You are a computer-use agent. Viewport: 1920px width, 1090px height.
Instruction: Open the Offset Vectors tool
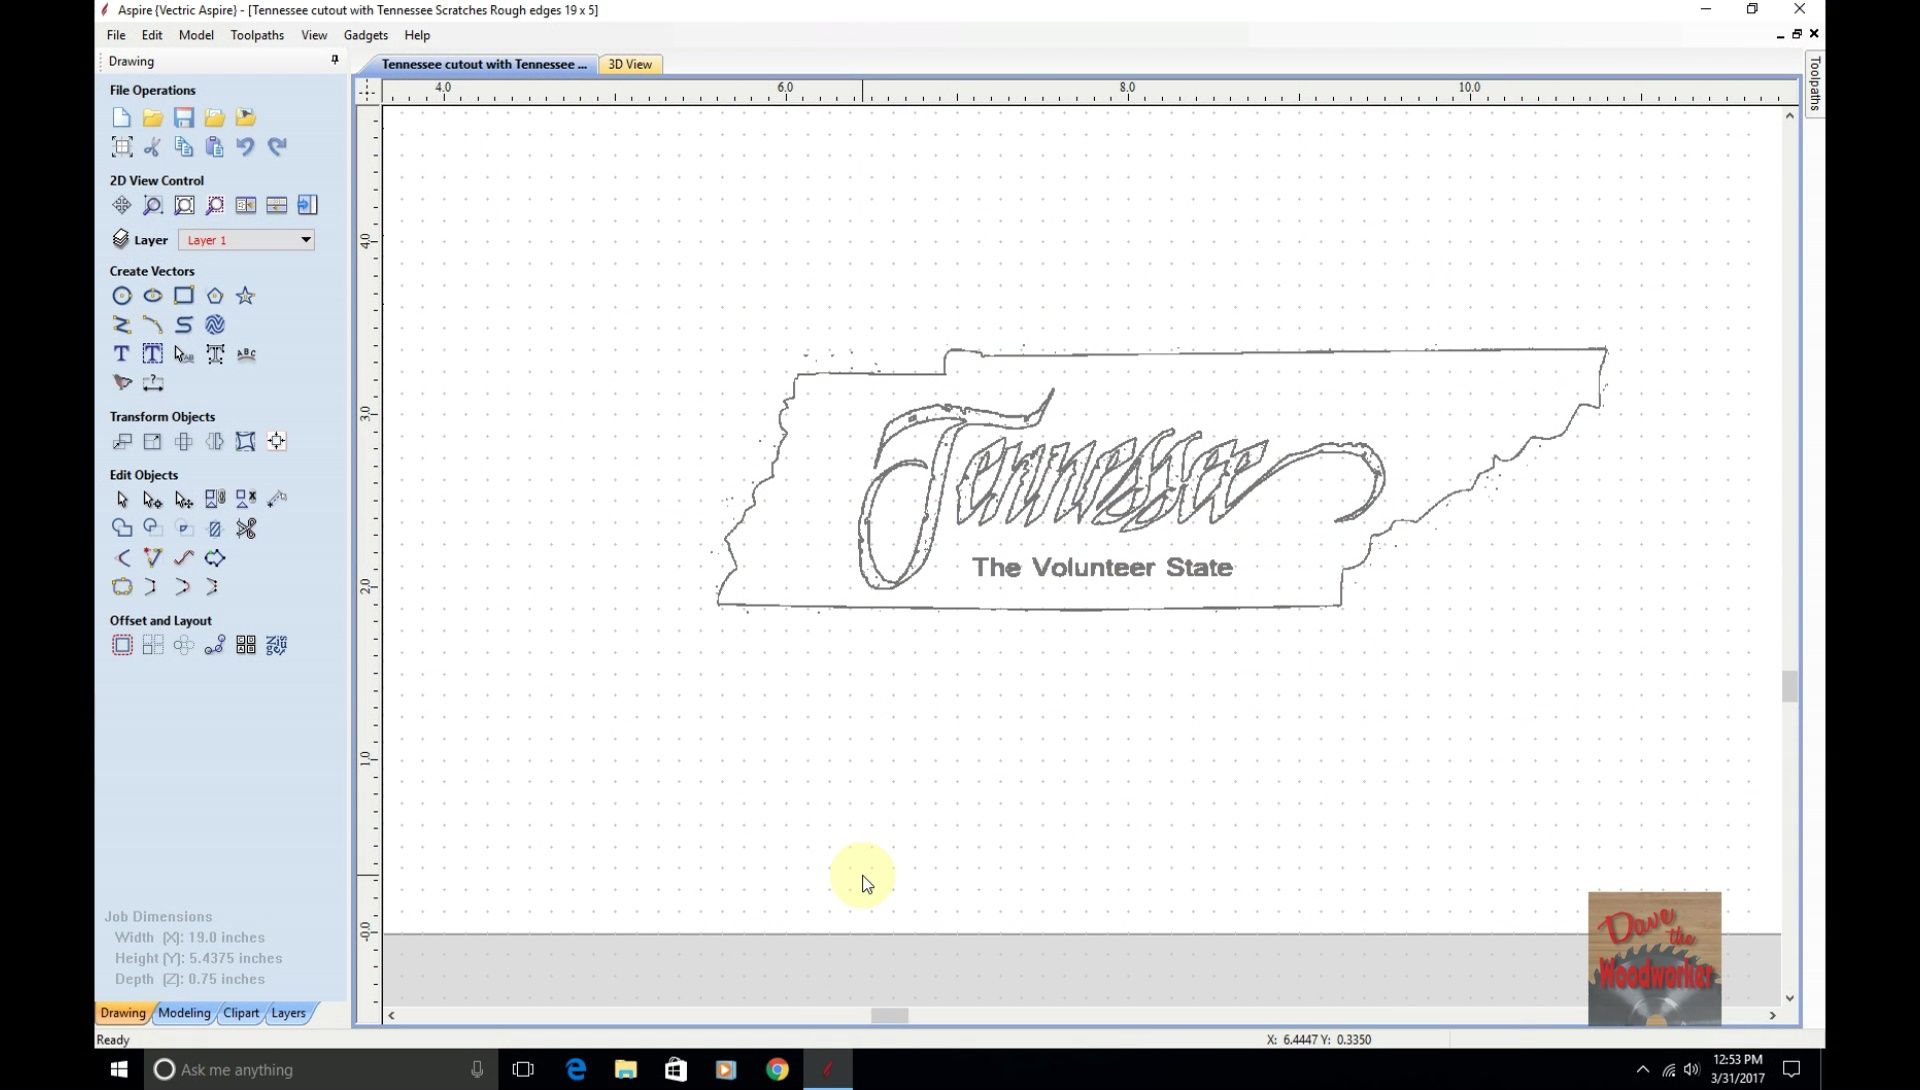[x=121, y=646]
